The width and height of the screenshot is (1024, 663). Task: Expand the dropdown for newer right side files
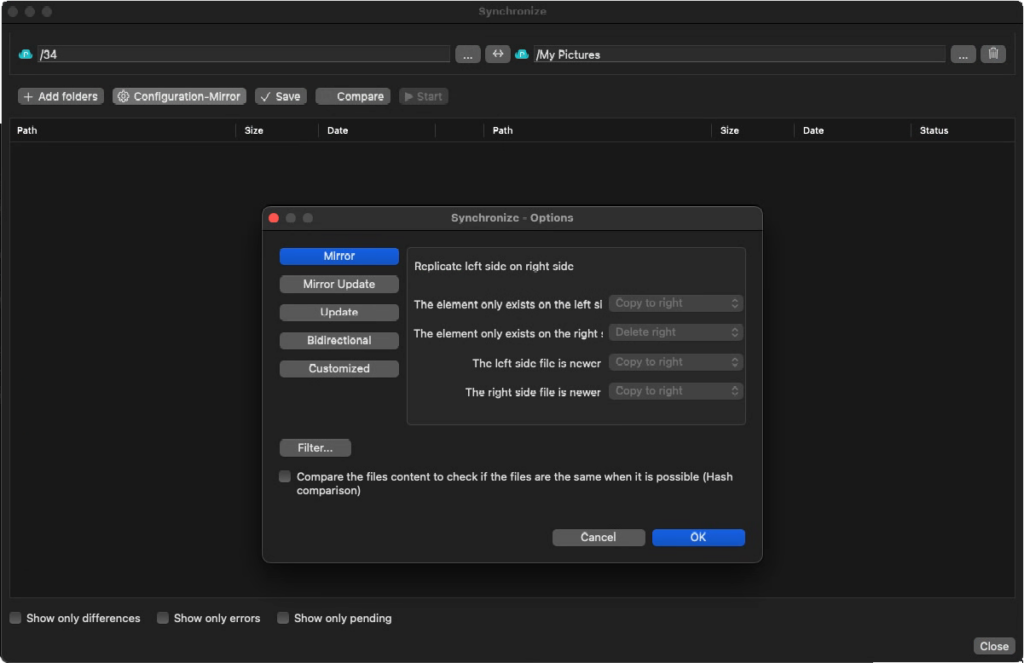point(675,390)
